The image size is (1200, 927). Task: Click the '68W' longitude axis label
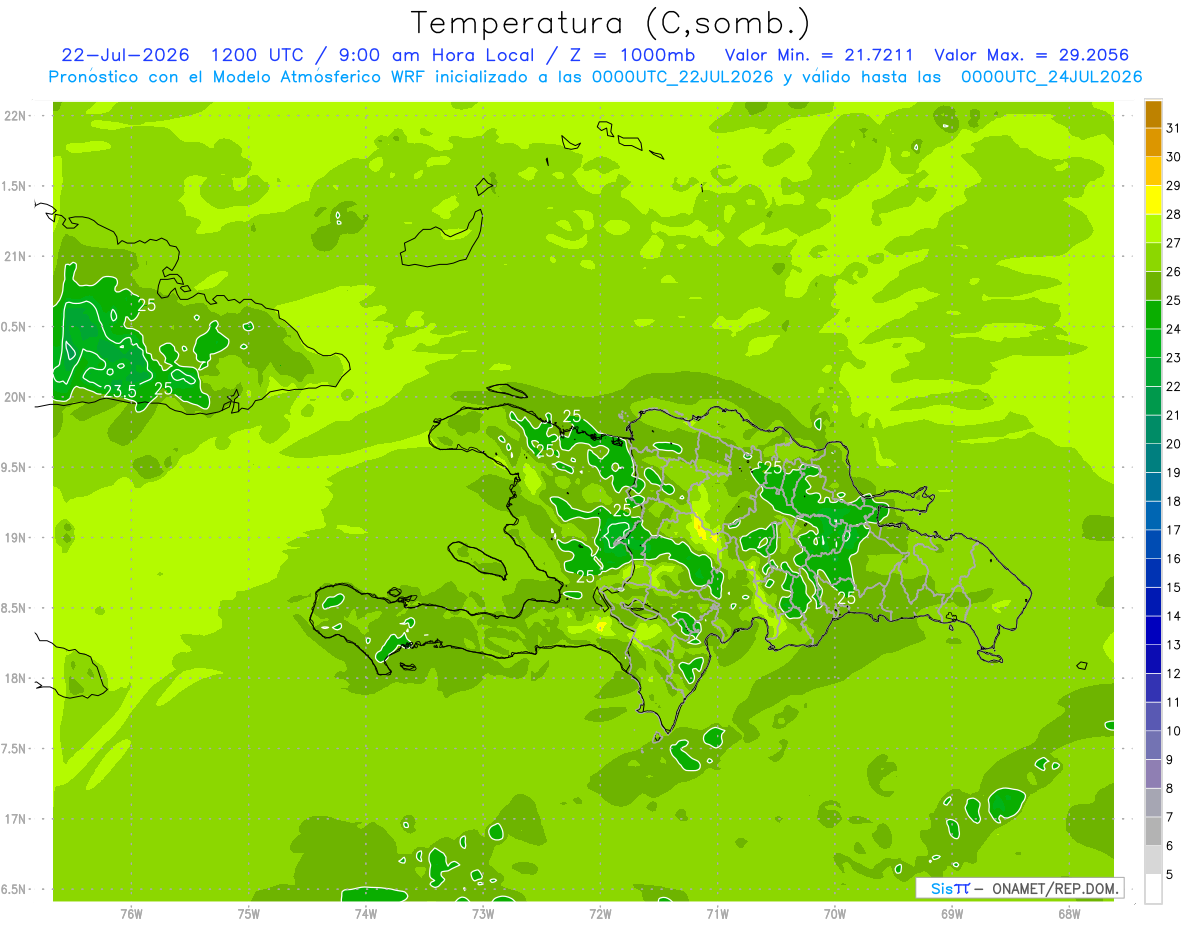[x=1069, y=913]
